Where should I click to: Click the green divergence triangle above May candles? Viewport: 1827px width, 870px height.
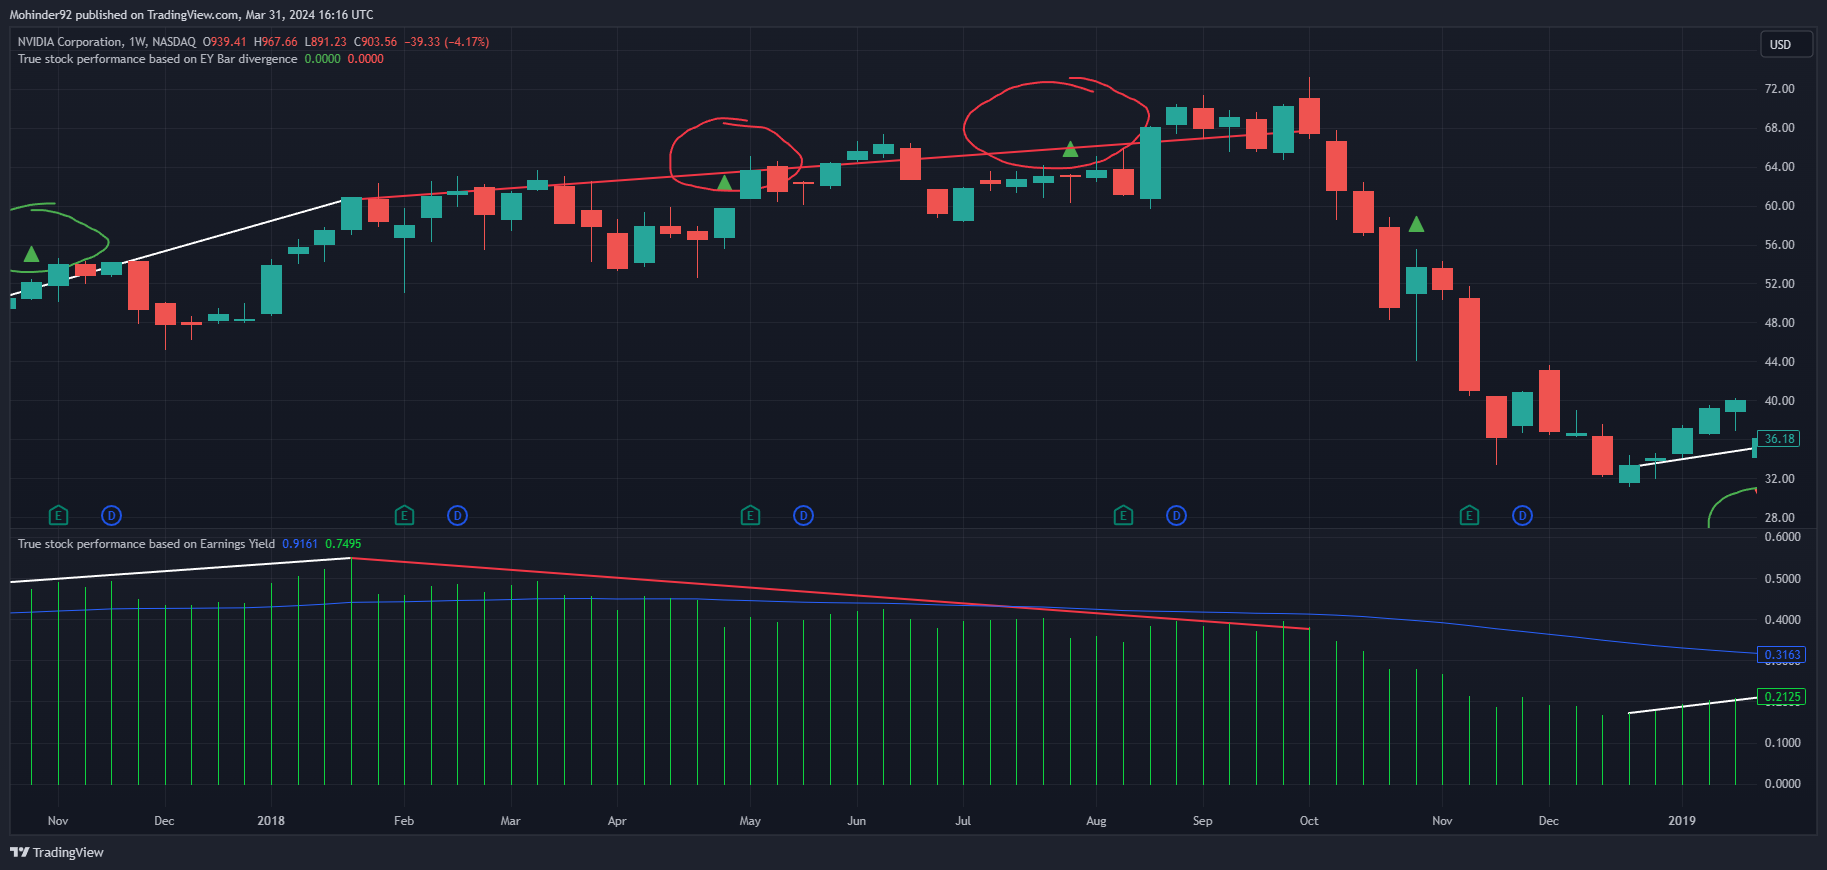(x=725, y=182)
